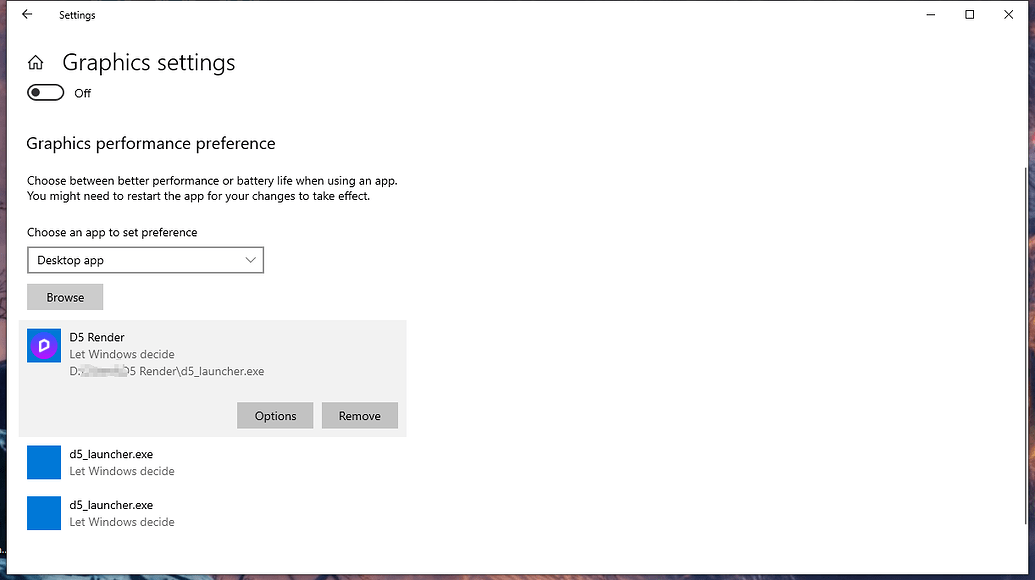Click the D5 Render purple app icon

[44, 346]
